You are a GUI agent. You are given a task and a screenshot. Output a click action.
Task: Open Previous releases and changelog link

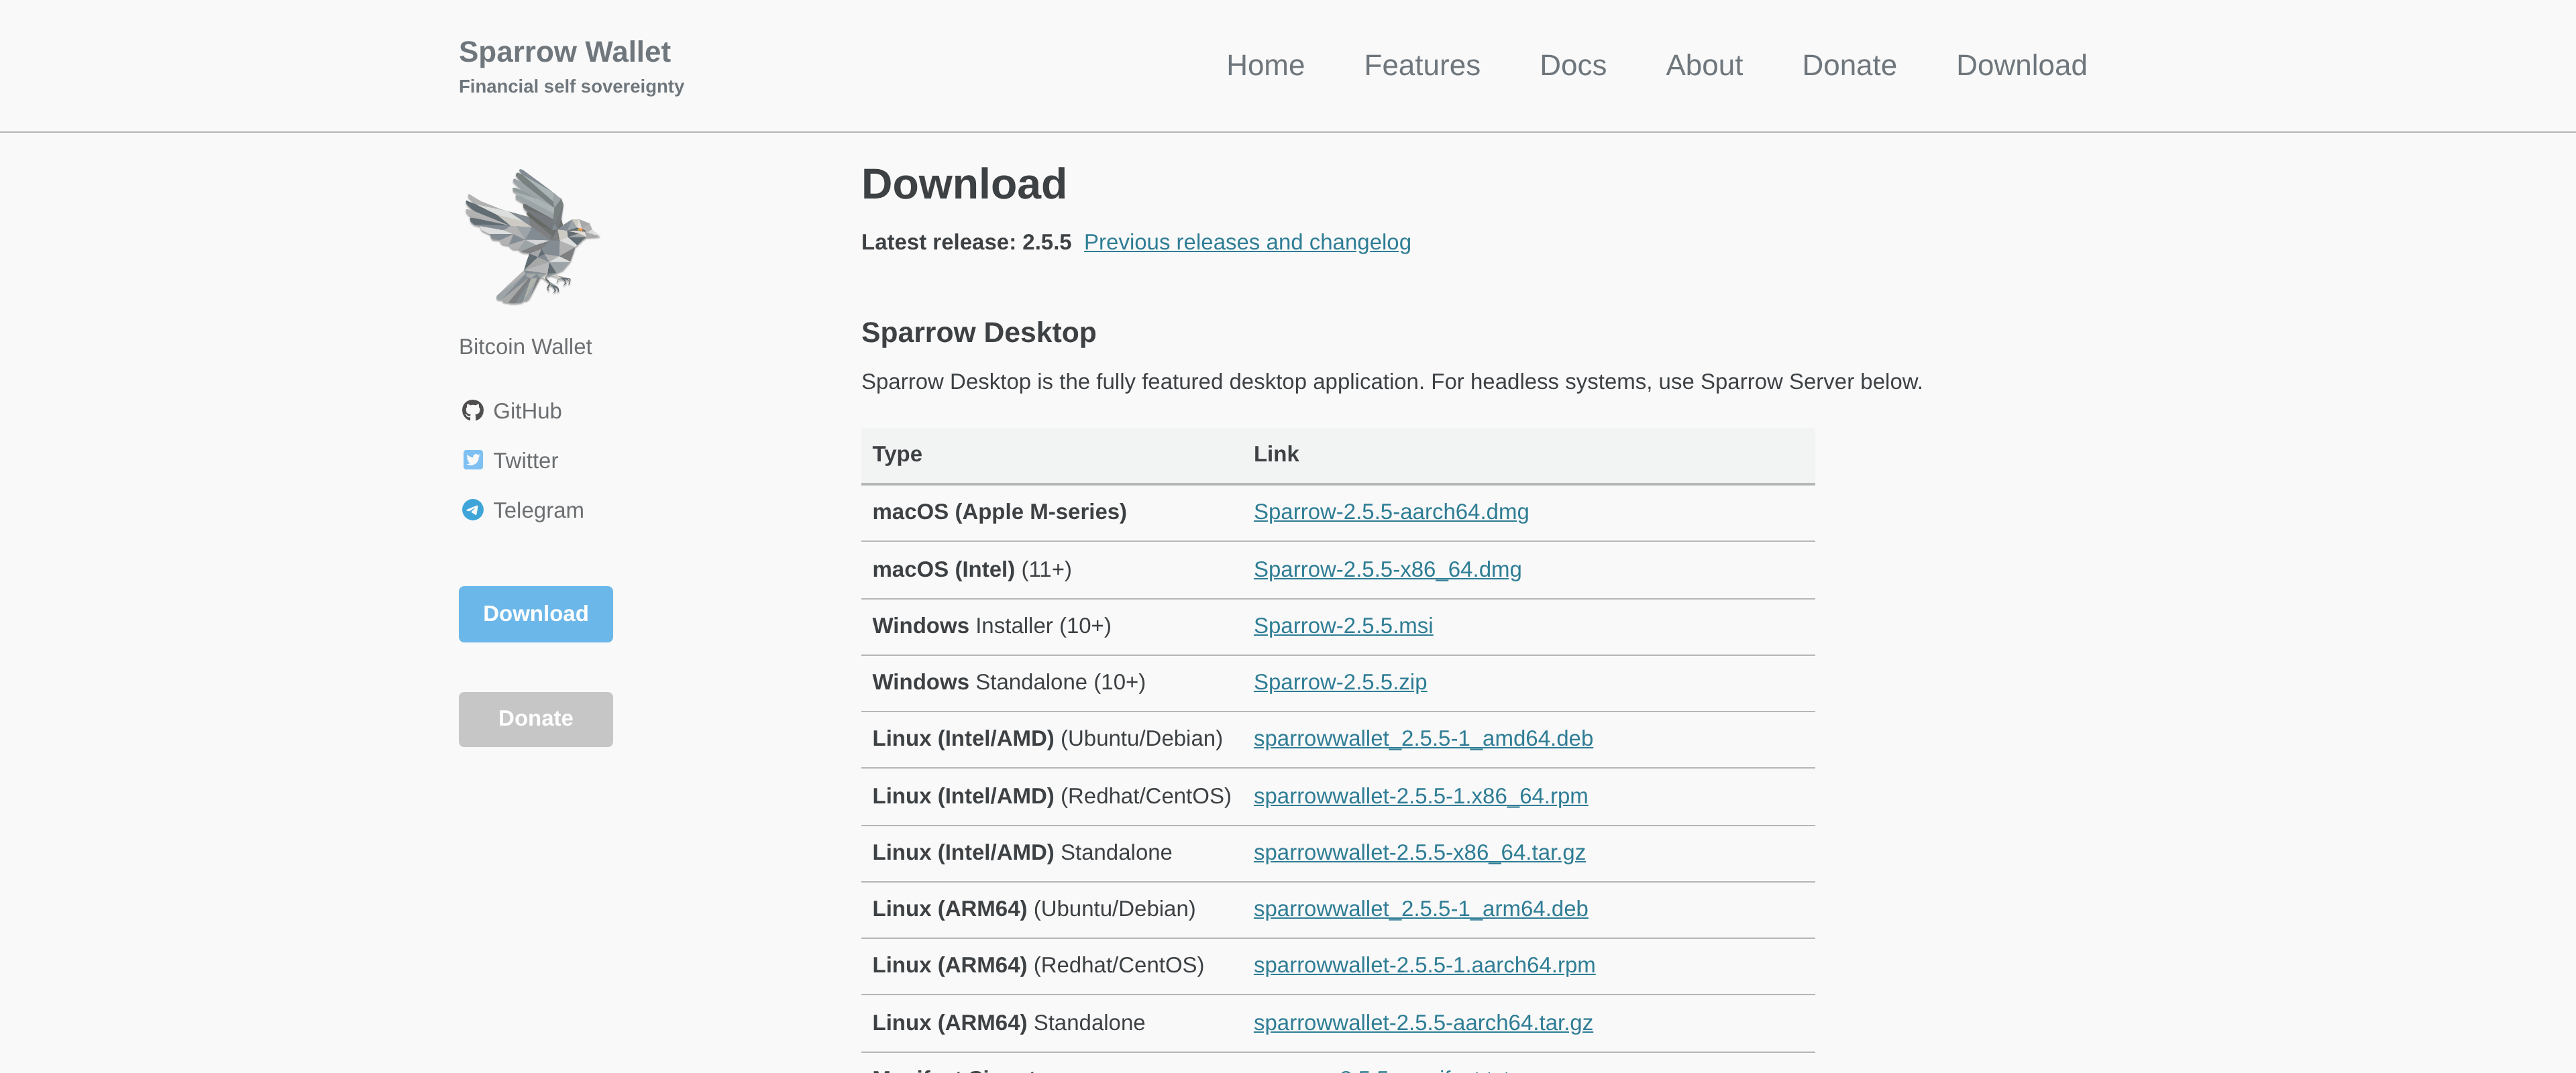1247,243
